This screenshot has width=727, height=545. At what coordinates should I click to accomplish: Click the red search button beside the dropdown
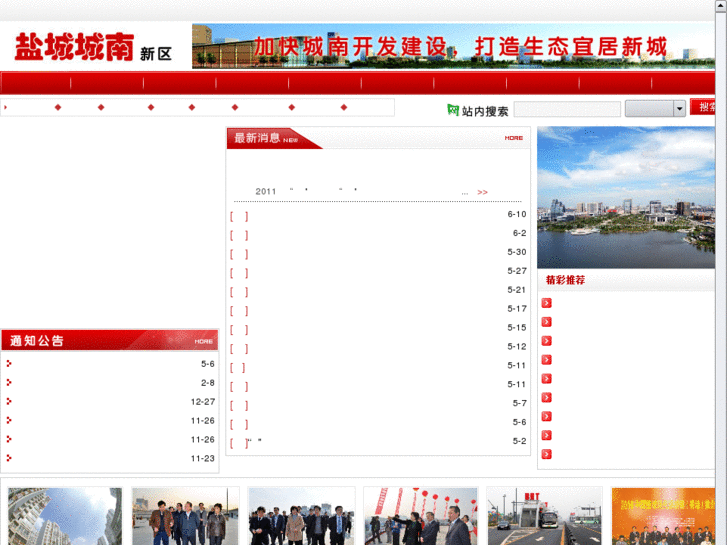coord(702,107)
